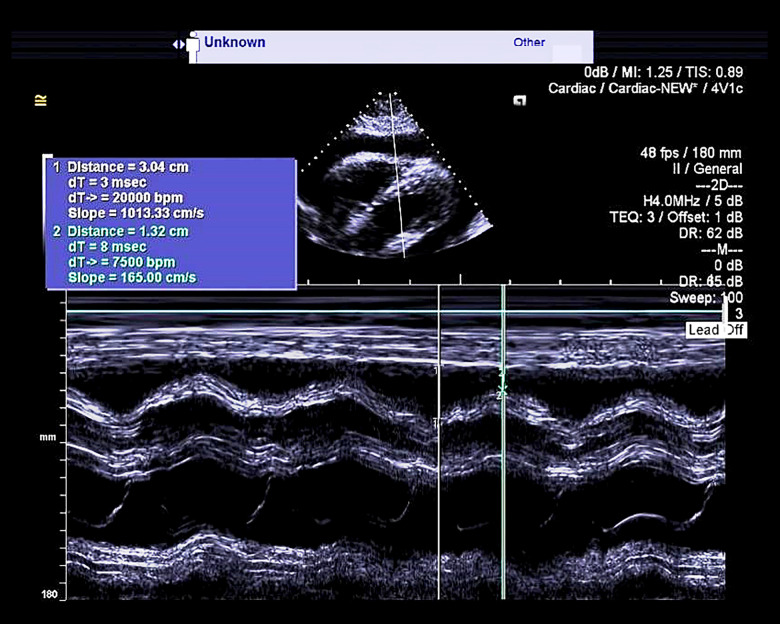Click the Unknown patient name field
Screen dimensions: 780x624
point(235,43)
